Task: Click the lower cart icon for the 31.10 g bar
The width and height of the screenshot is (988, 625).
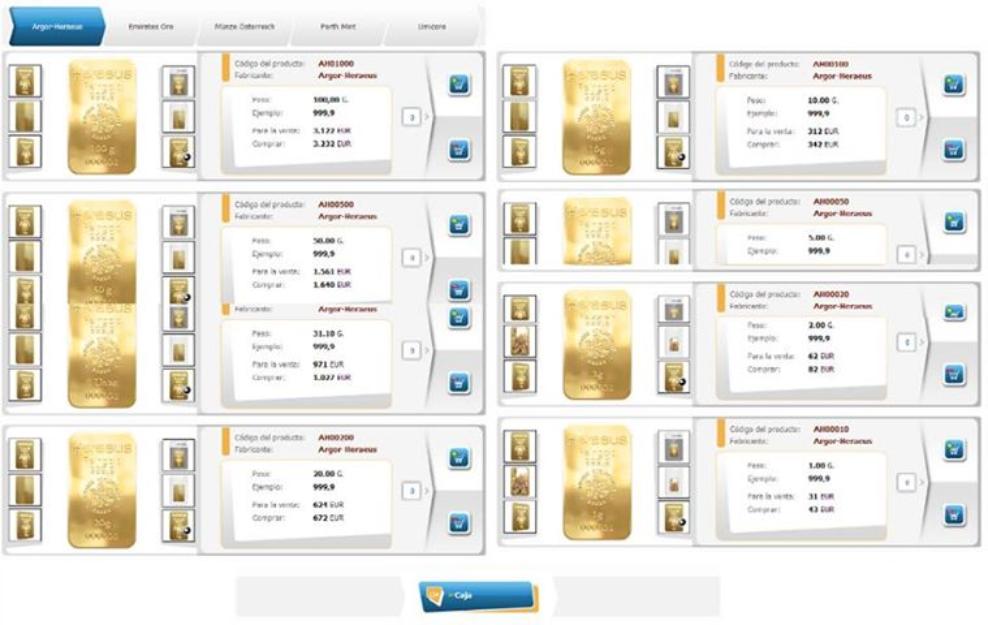Action: (459, 382)
